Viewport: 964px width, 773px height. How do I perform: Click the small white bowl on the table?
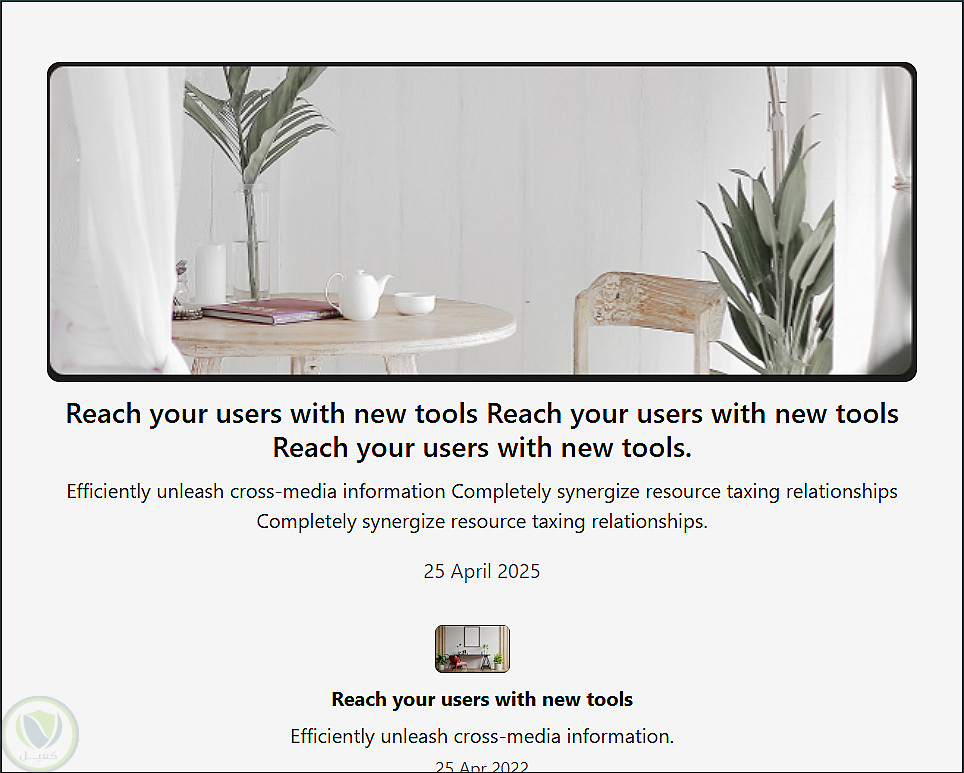(414, 303)
